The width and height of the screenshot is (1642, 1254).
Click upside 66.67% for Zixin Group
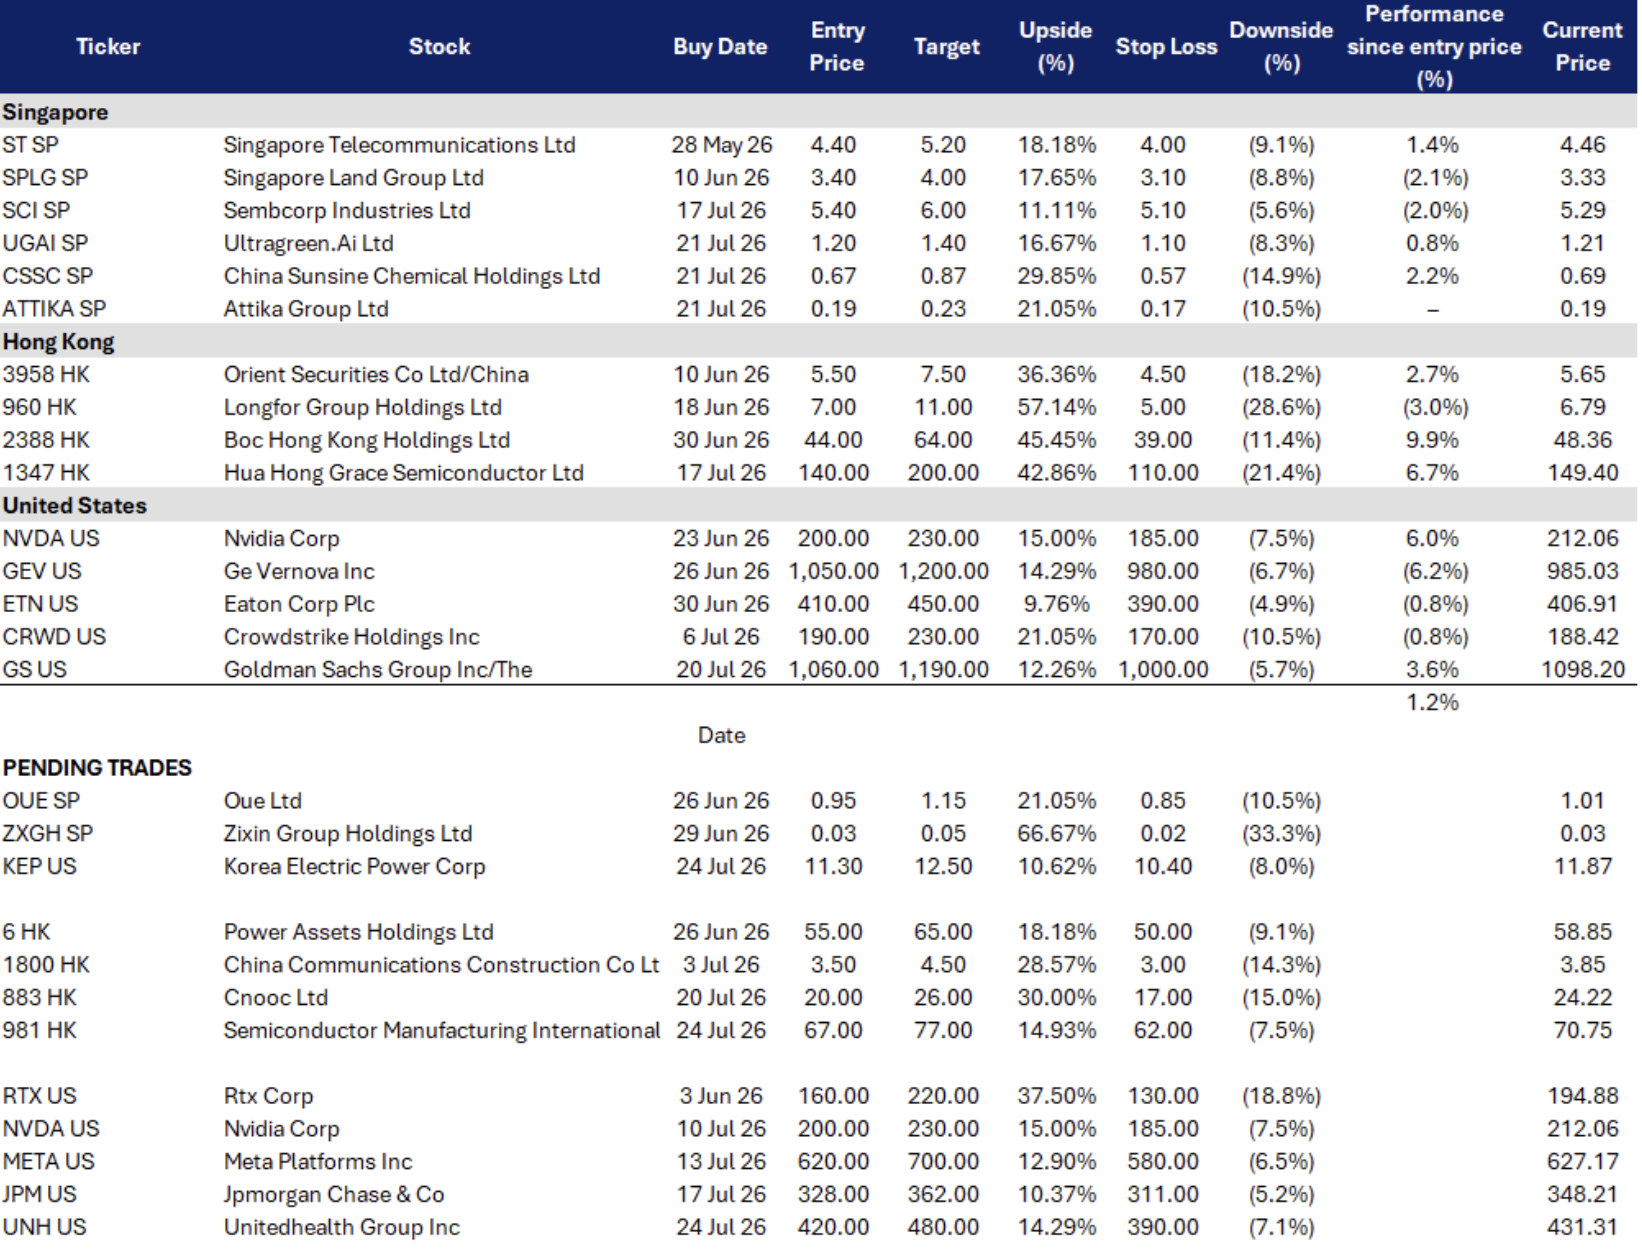coord(1056,834)
